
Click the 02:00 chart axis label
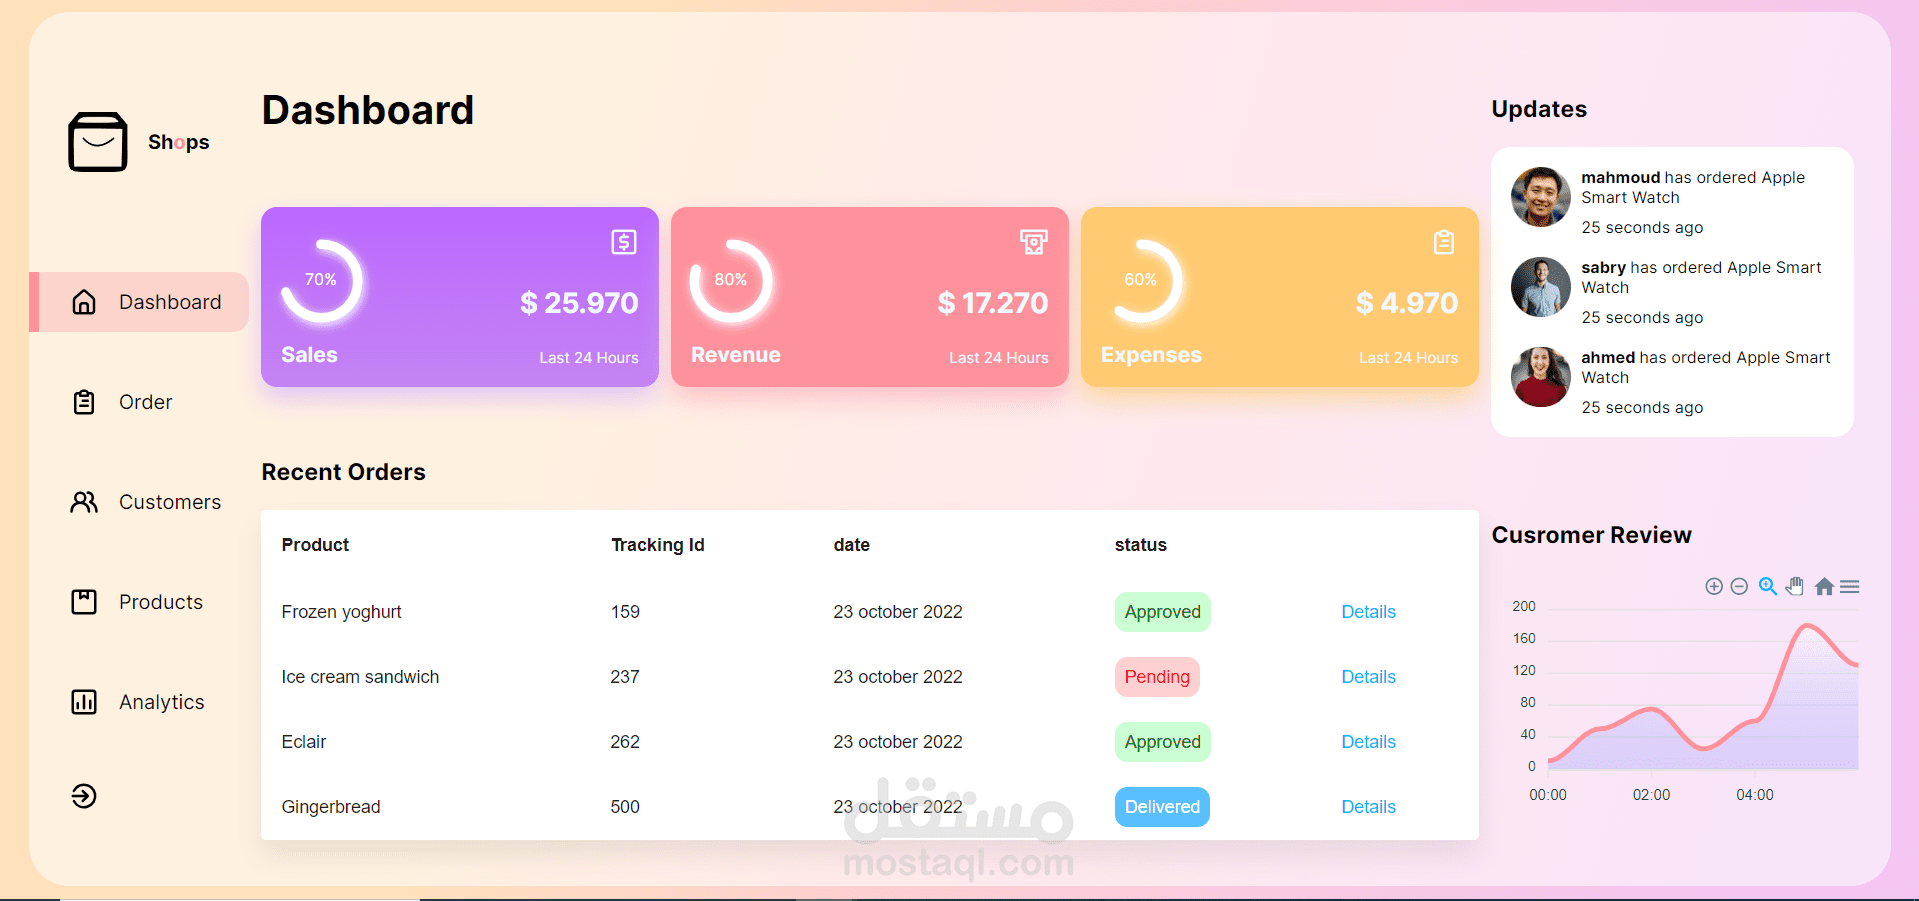coord(1651,795)
